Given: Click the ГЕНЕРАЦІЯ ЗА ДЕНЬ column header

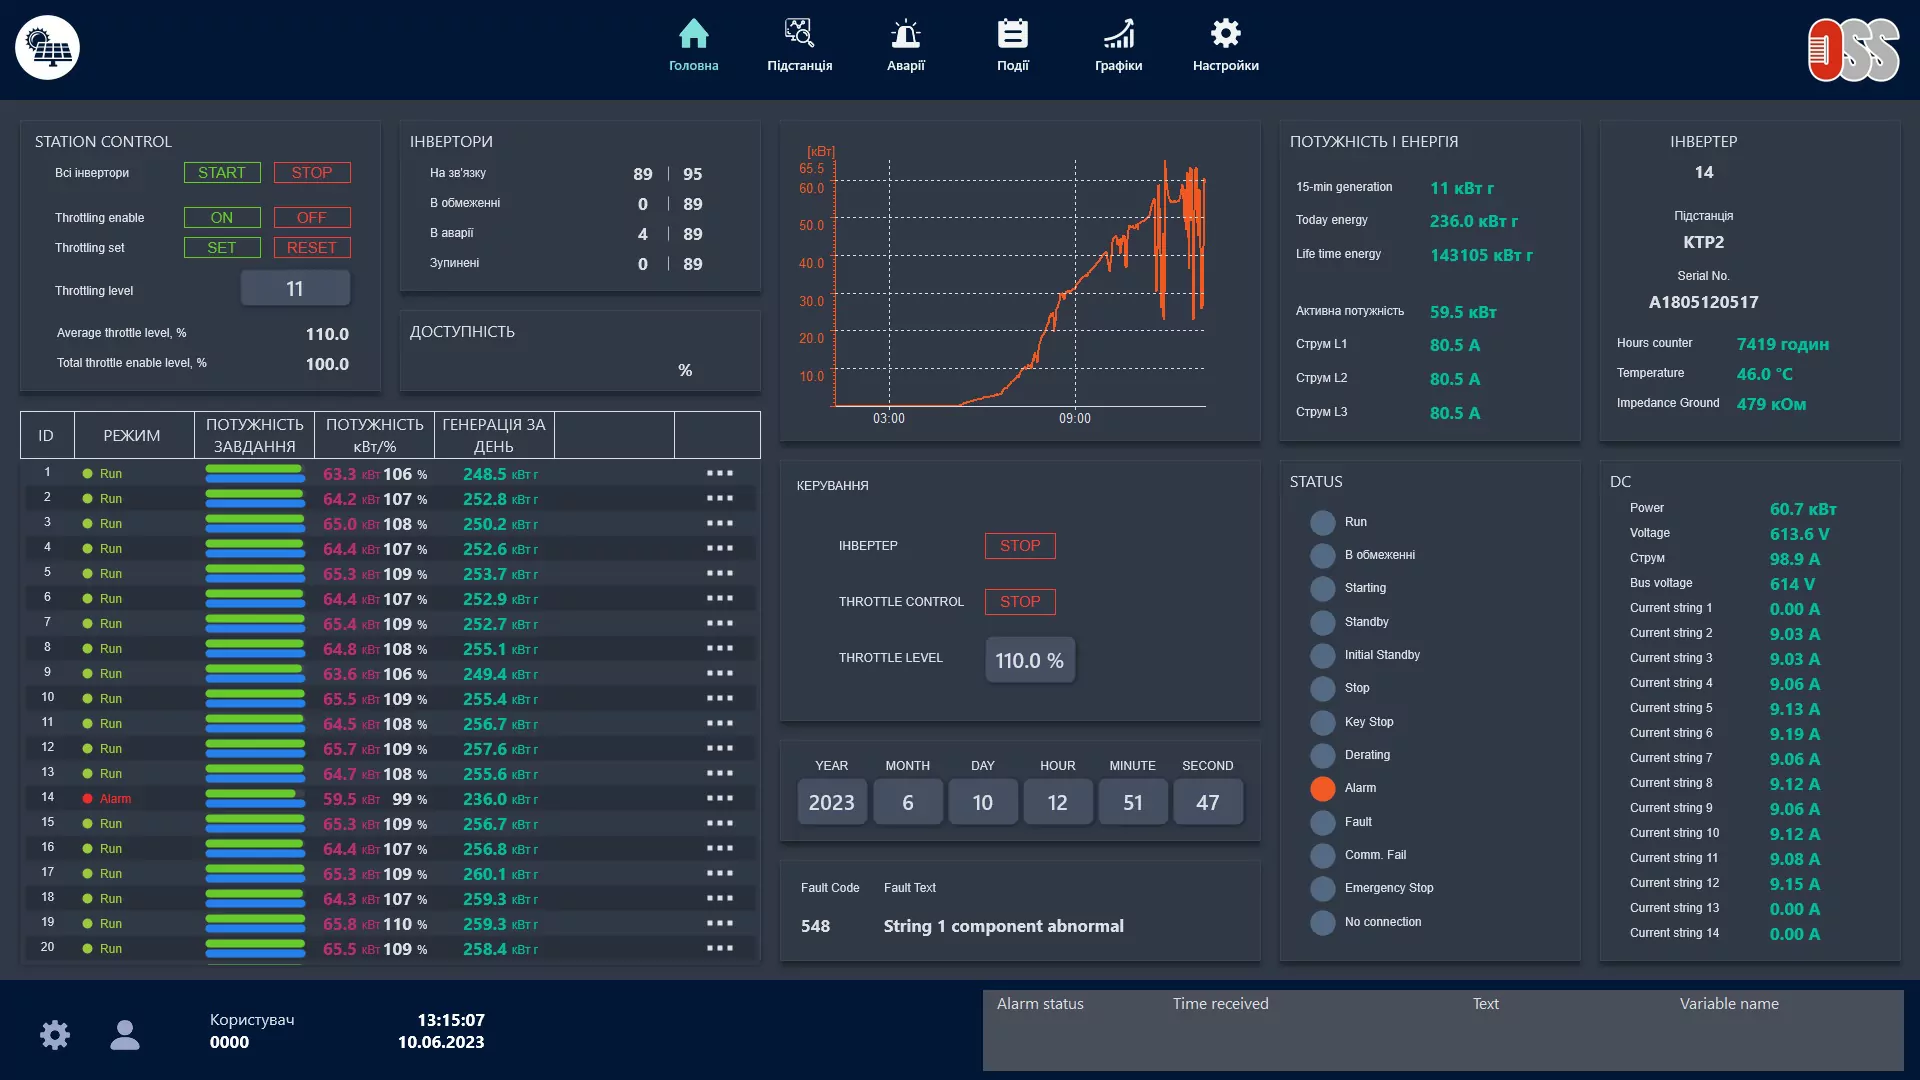Looking at the screenshot, I should (494, 435).
